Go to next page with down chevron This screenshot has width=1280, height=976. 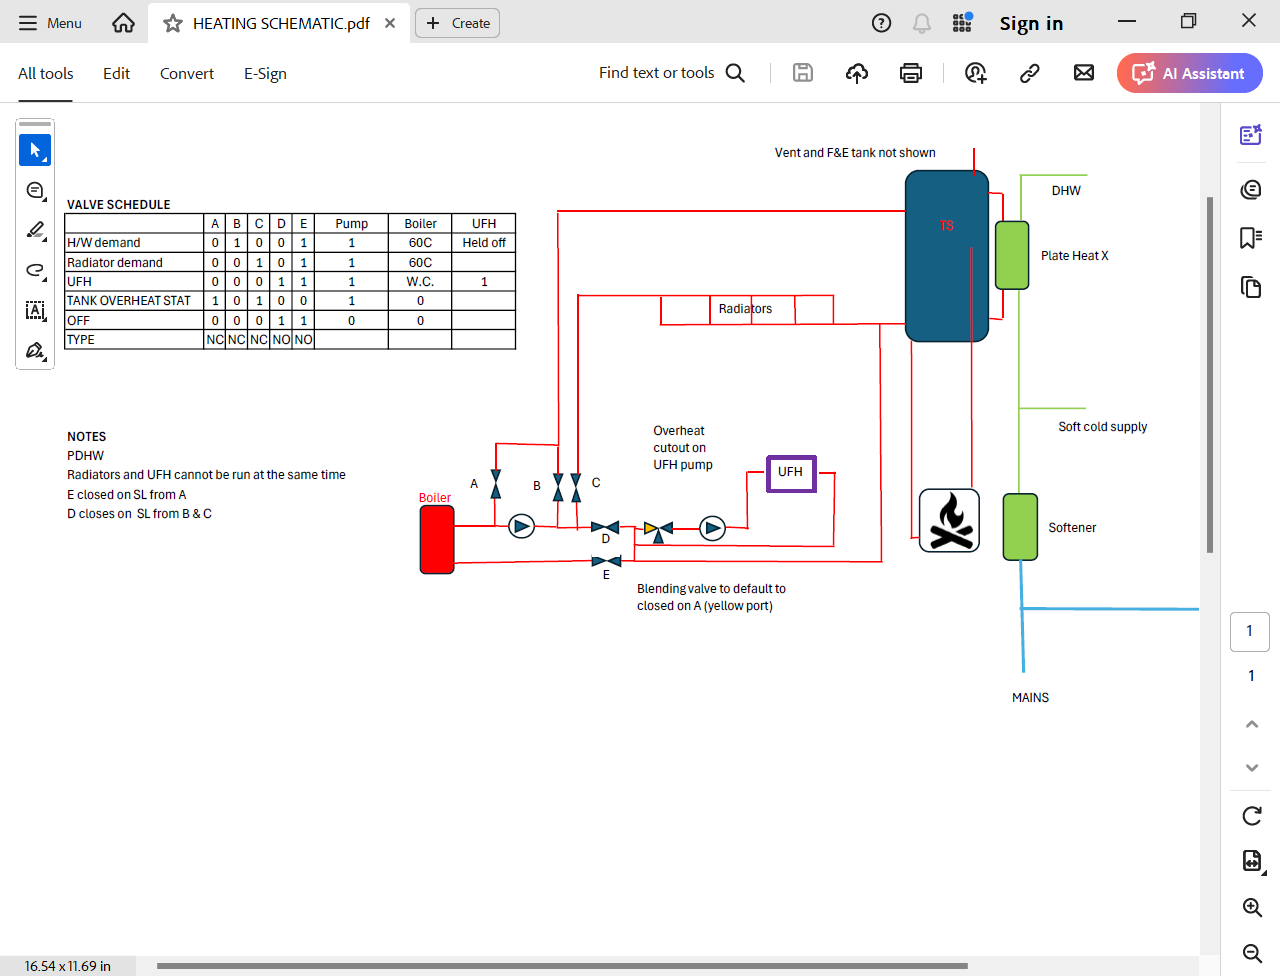[1251, 768]
